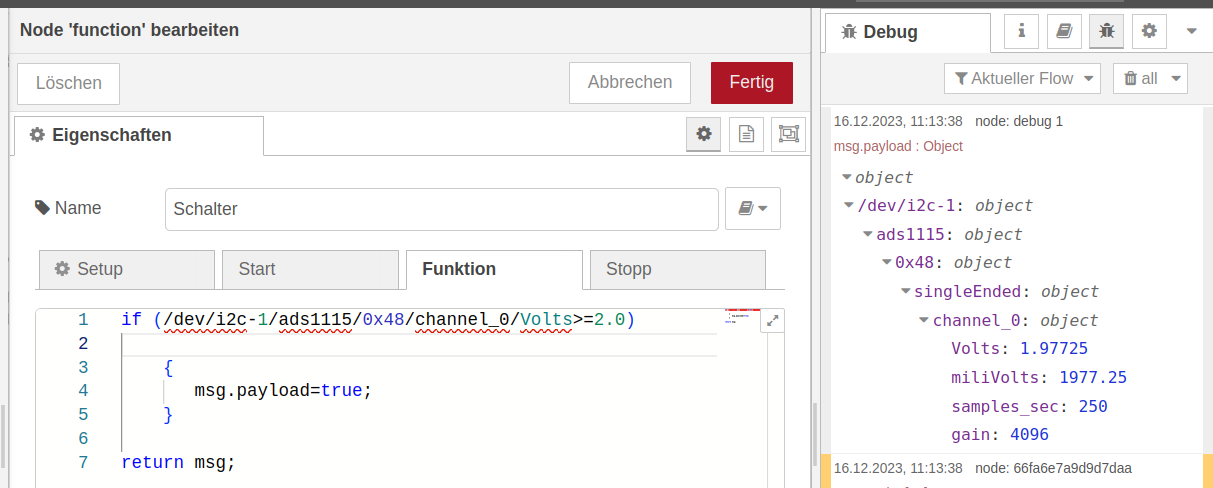
Task: Collapse singleEnded object entry
Action: (906, 292)
